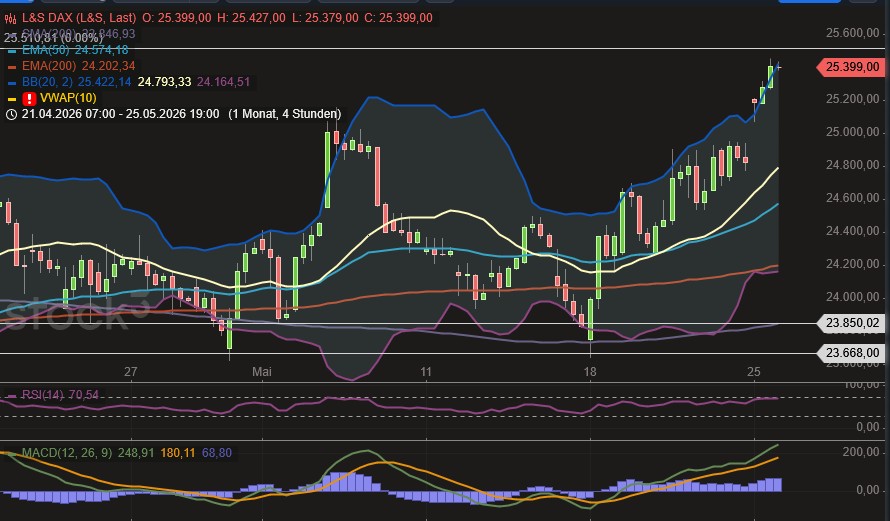Click the '(1 Monat, 4 Stunden)' timeframe text
The width and height of the screenshot is (890, 521).
coord(285,114)
